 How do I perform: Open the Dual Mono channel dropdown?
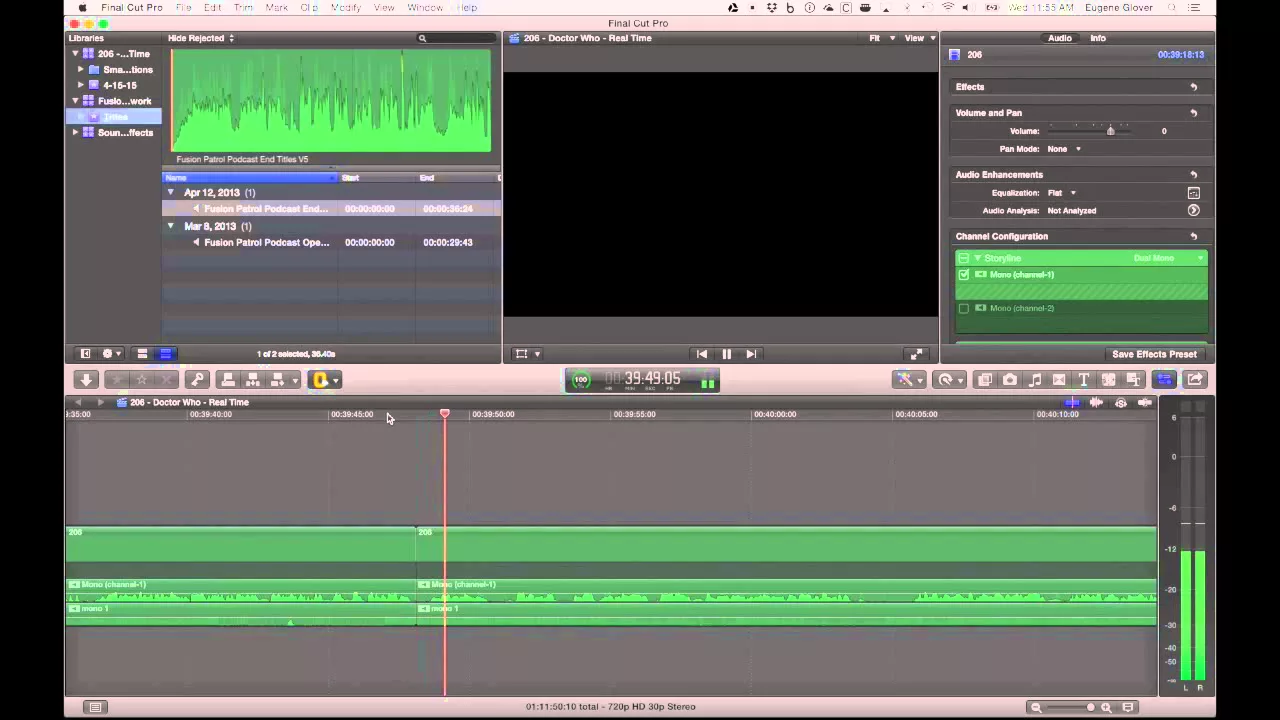click(x=1168, y=259)
